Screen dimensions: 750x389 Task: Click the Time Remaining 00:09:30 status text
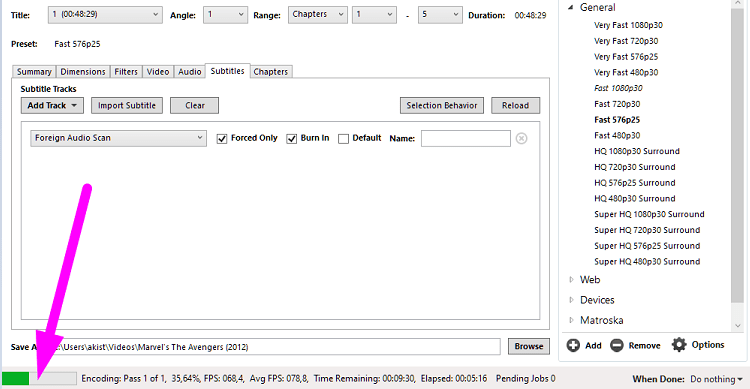pos(364,379)
